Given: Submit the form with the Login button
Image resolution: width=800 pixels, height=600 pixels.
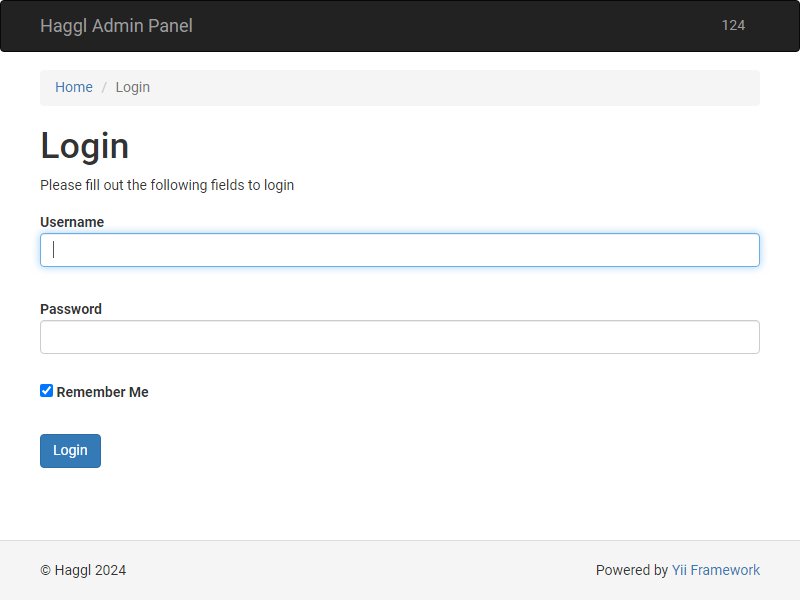Looking at the screenshot, I should point(70,451).
